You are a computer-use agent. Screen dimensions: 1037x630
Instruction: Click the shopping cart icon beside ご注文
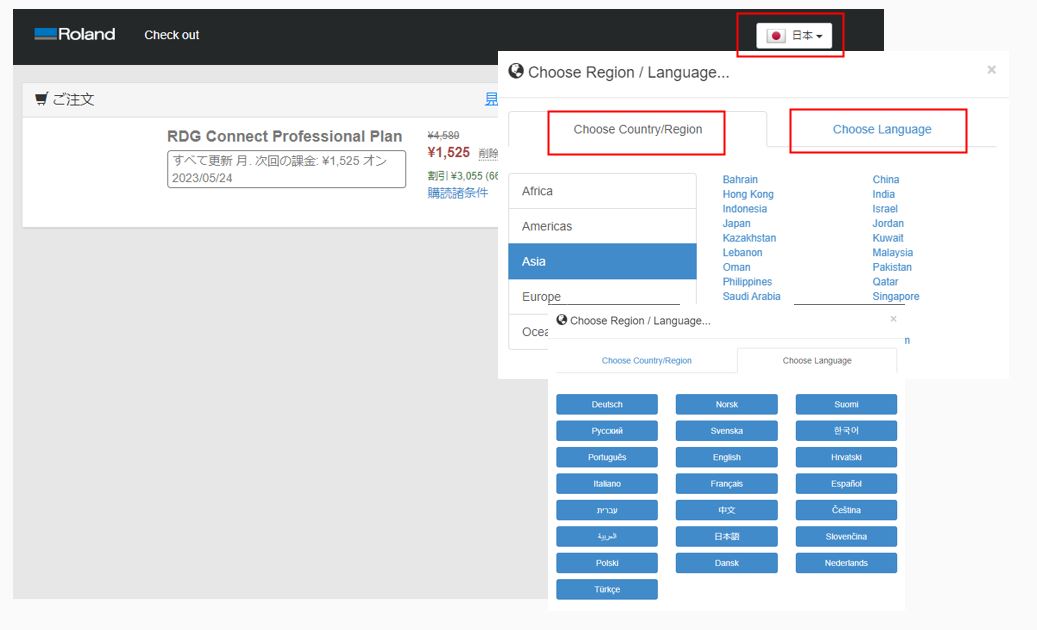(x=42, y=99)
